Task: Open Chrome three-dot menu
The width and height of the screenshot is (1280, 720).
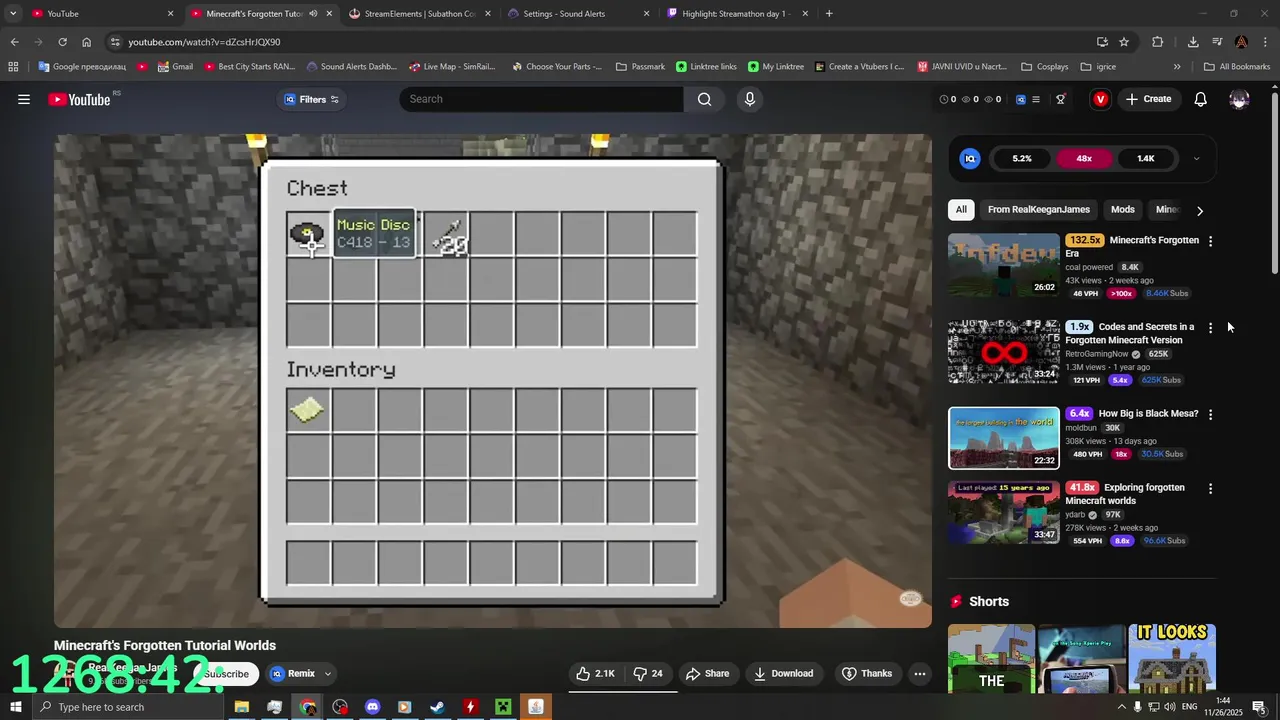Action: tap(1265, 42)
